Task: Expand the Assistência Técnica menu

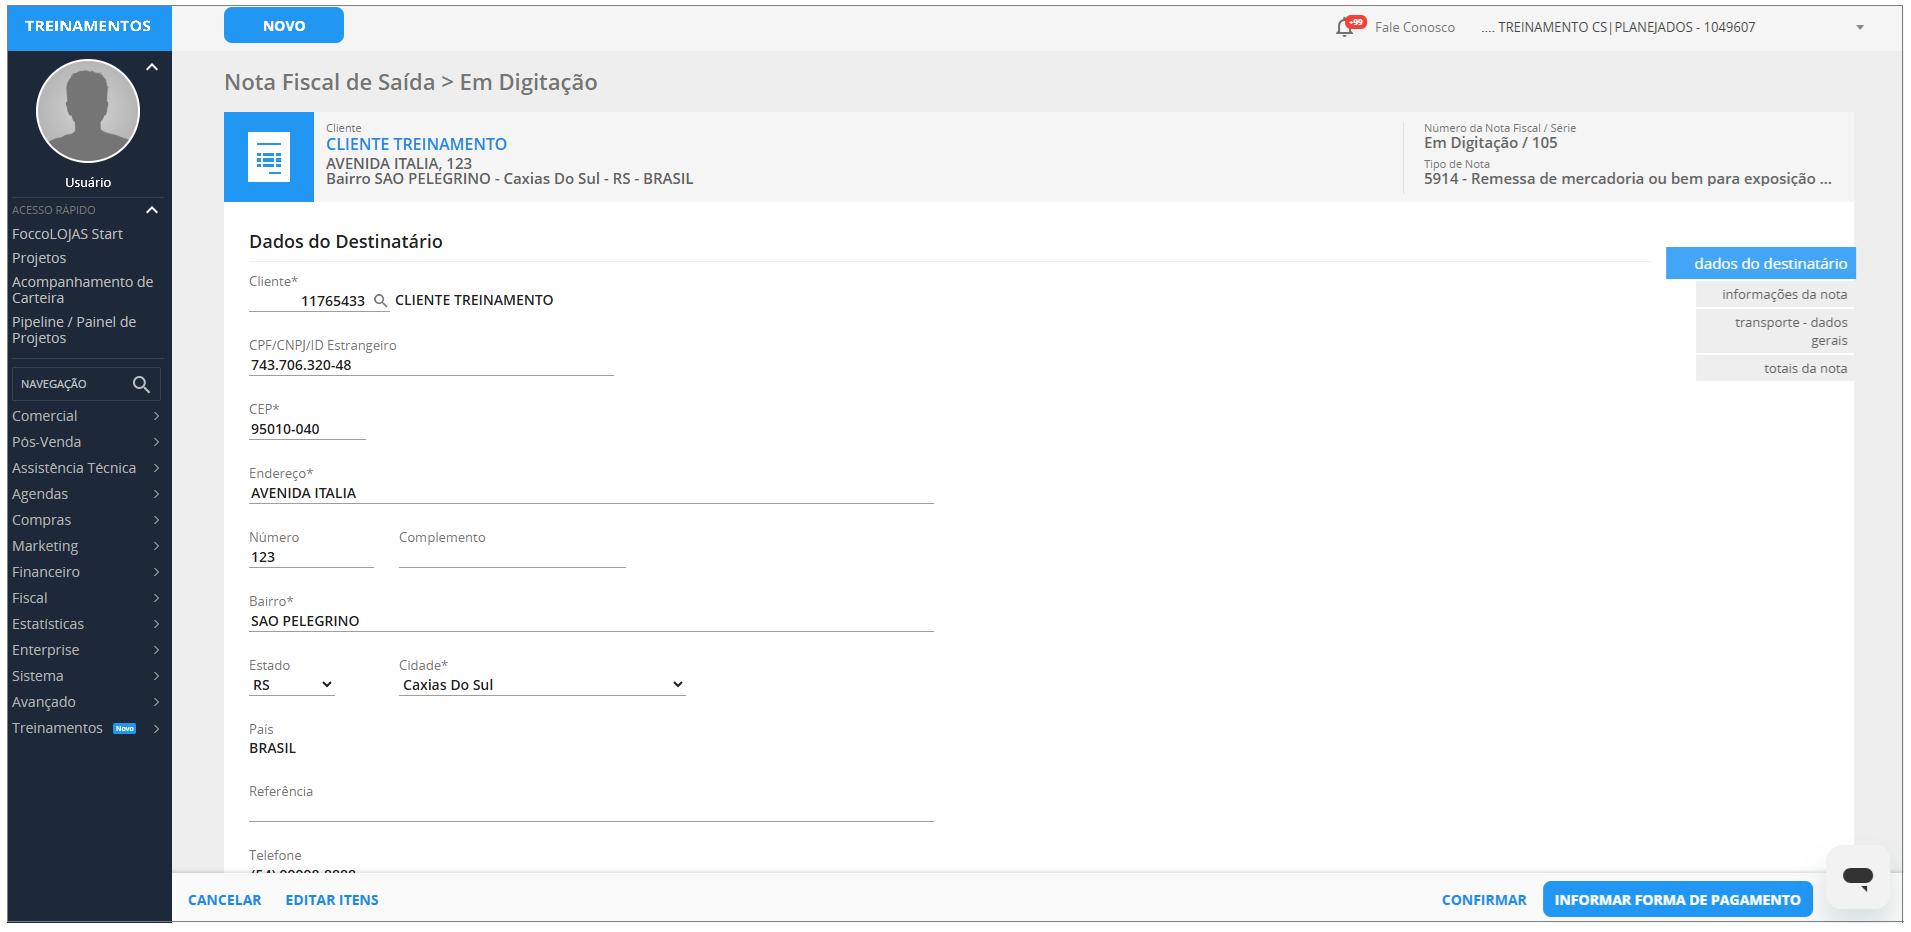Action: tap(86, 468)
